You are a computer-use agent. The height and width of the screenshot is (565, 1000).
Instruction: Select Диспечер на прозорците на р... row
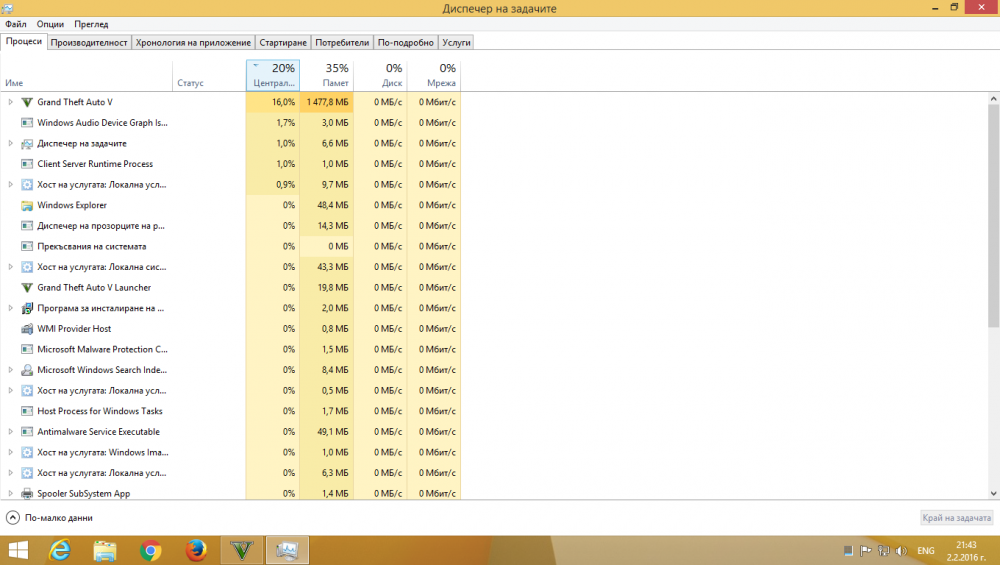(x=230, y=226)
